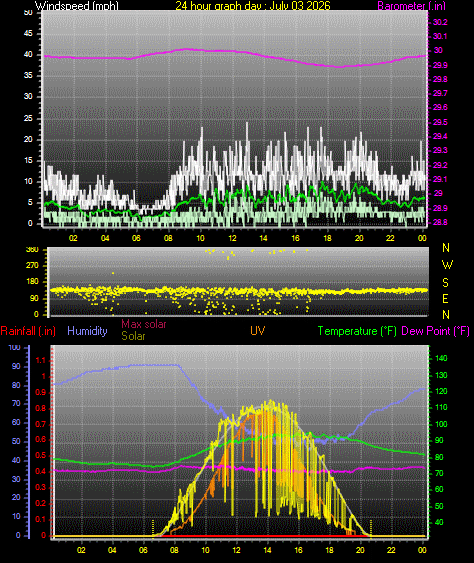Select the Humidity legend label
The width and height of the screenshot is (474, 563).
[x=87, y=331]
